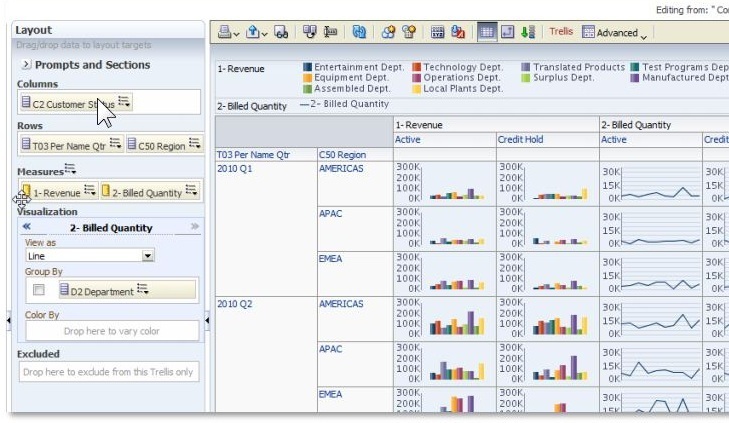The width and height of the screenshot is (729, 423).
Task: Click the import formatting toolbar icon
Action: 458,32
